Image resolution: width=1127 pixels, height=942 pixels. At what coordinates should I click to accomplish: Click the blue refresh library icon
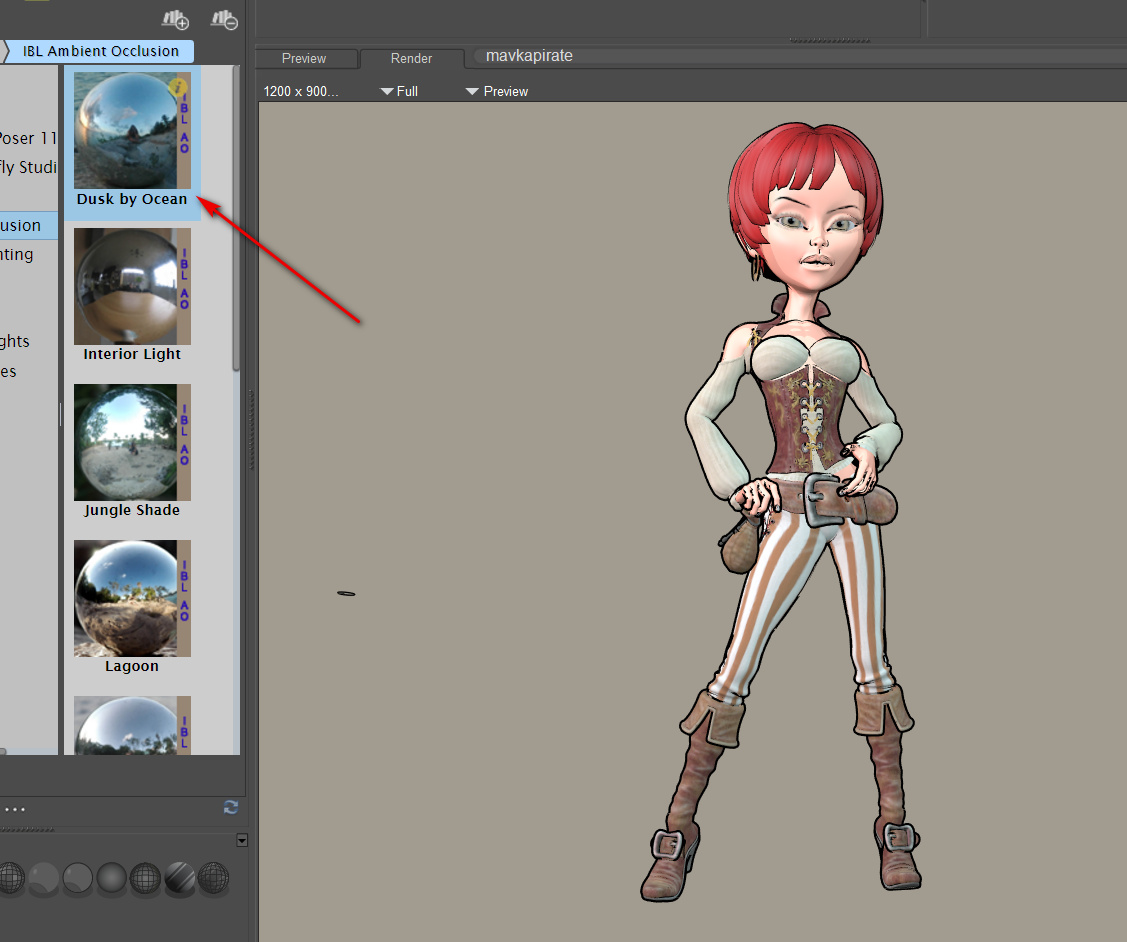pyautogui.click(x=231, y=807)
